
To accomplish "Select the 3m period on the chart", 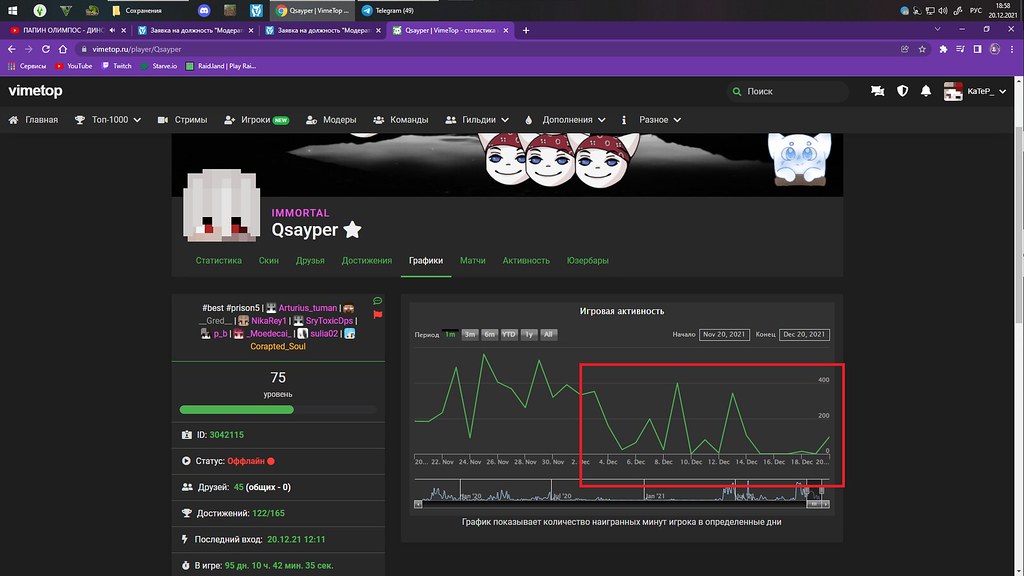I will (x=469, y=335).
